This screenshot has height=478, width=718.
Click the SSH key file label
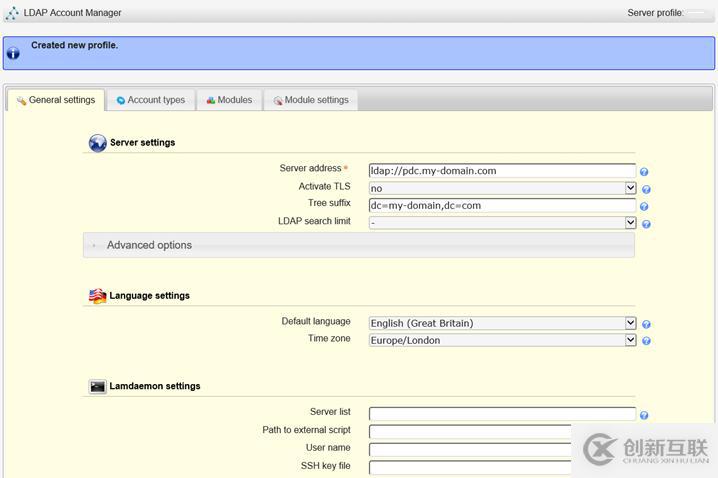point(326,466)
